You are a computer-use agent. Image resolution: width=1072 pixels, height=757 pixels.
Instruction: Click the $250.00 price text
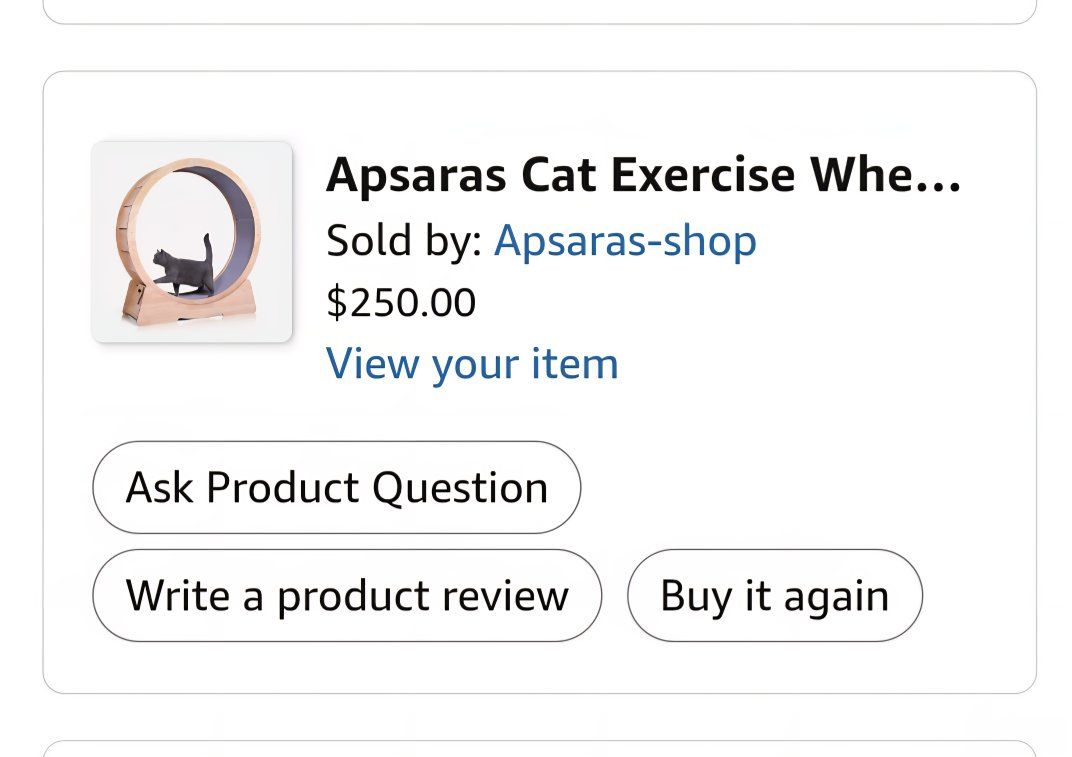point(401,302)
